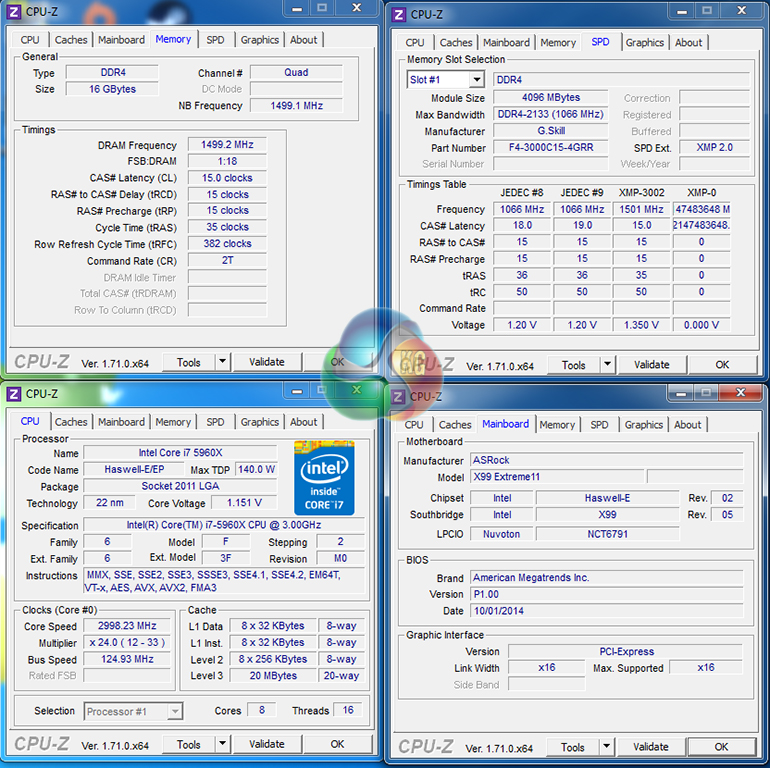The height and width of the screenshot is (768, 770).
Task: Open Tools dropdown arrow in Mainboard window
Action: 606,747
